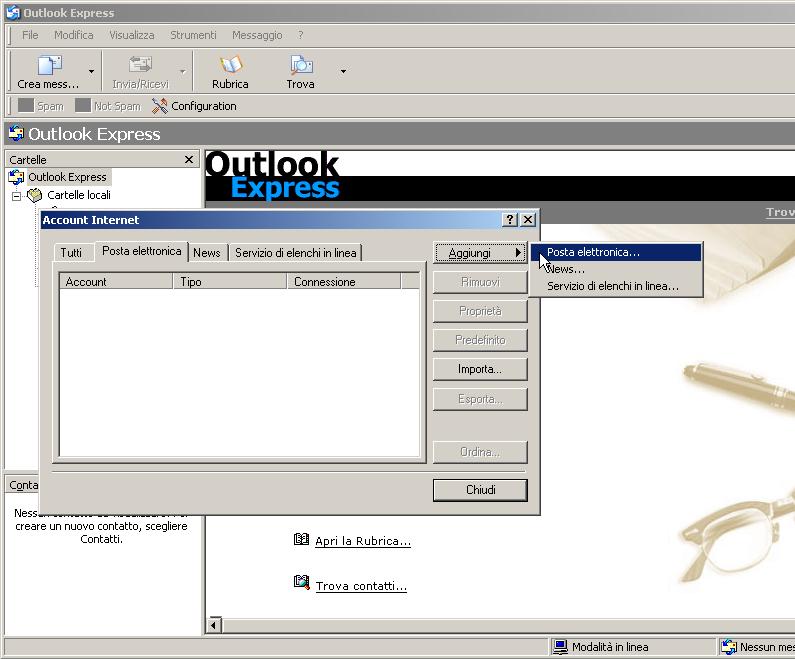Click the Trova contatti icon
The width and height of the screenshot is (795, 659).
tap(302, 582)
